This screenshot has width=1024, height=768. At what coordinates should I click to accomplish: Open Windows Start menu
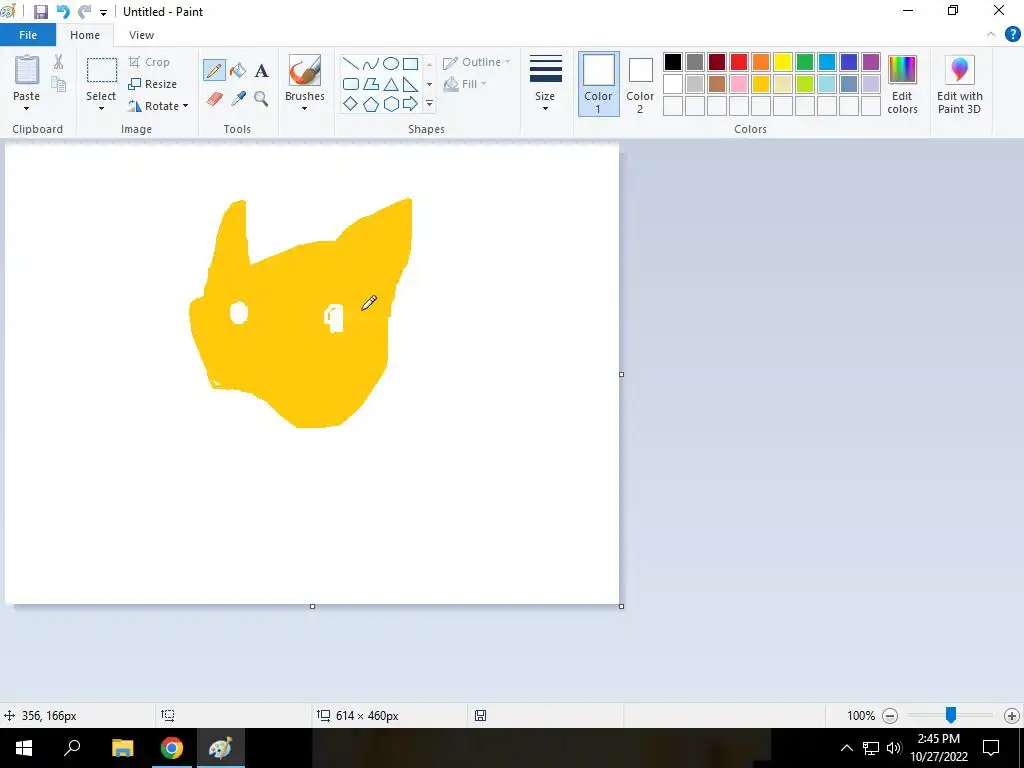tap(24, 748)
